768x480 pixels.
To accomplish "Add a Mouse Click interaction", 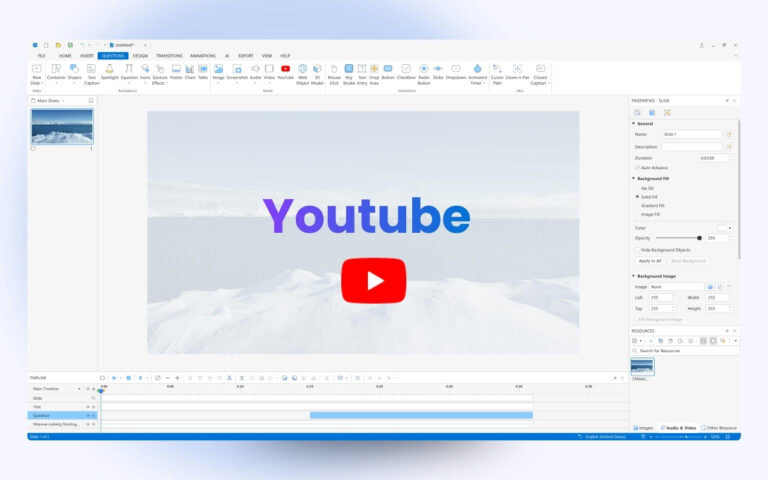I will tap(334, 74).
